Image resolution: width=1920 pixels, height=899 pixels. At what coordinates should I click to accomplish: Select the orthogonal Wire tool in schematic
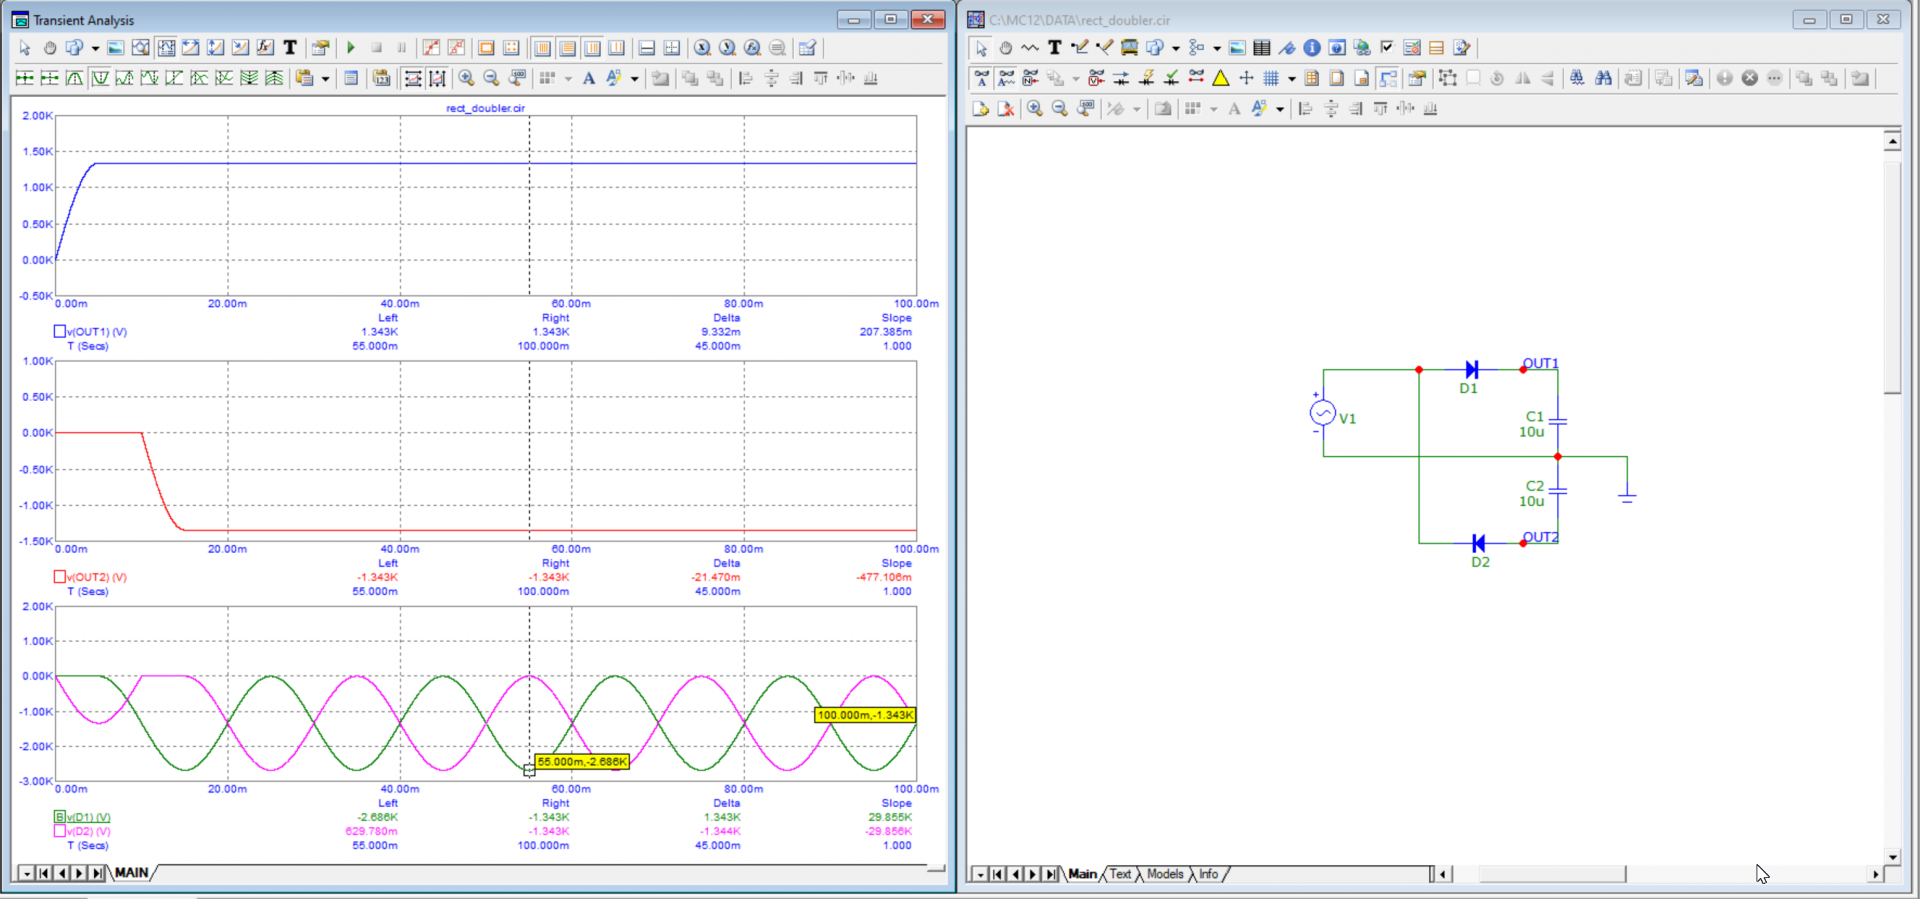click(1080, 47)
